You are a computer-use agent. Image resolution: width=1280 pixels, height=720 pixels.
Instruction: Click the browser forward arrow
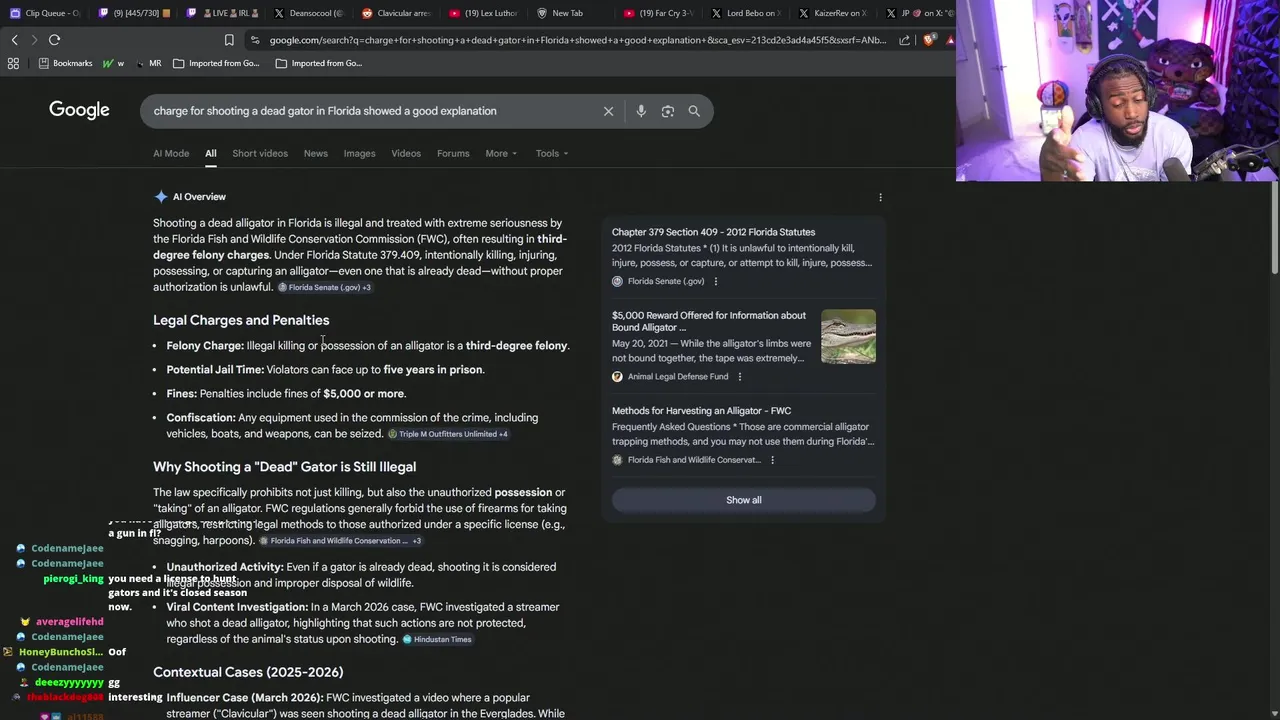tap(34, 40)
